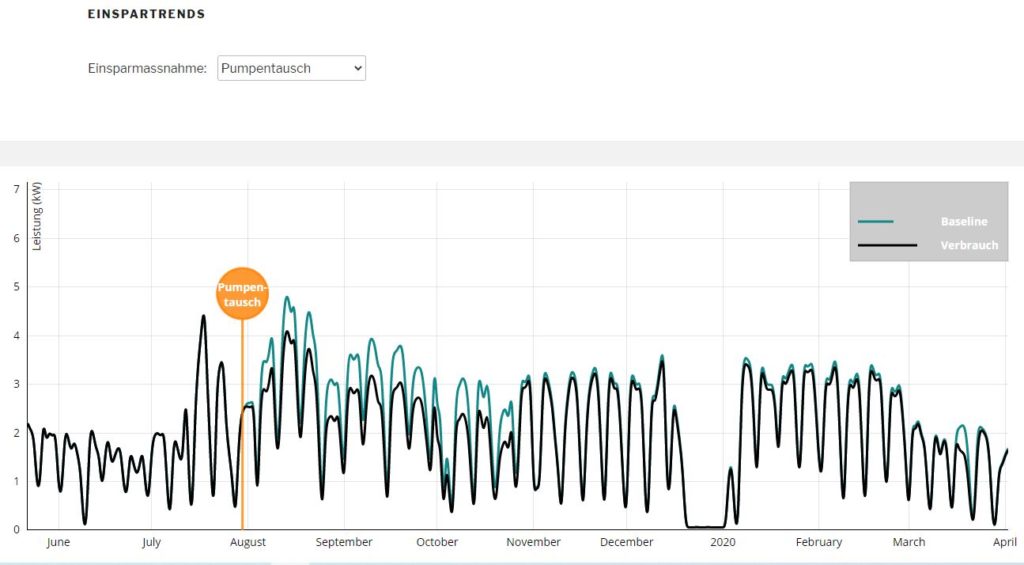The image size is (1024, 565).
Task: Click the black Verbrauch legend line swatch
Action: coord(887,246)
